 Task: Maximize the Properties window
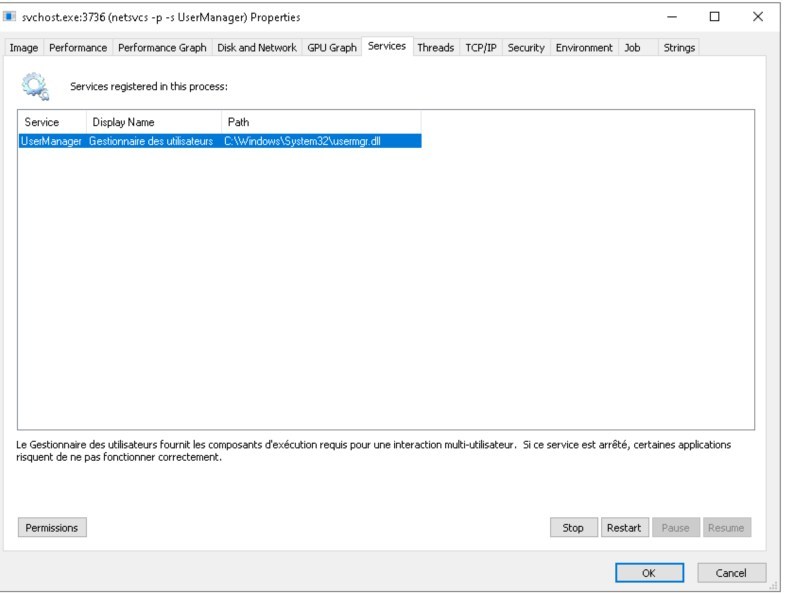tap(714, 17)
